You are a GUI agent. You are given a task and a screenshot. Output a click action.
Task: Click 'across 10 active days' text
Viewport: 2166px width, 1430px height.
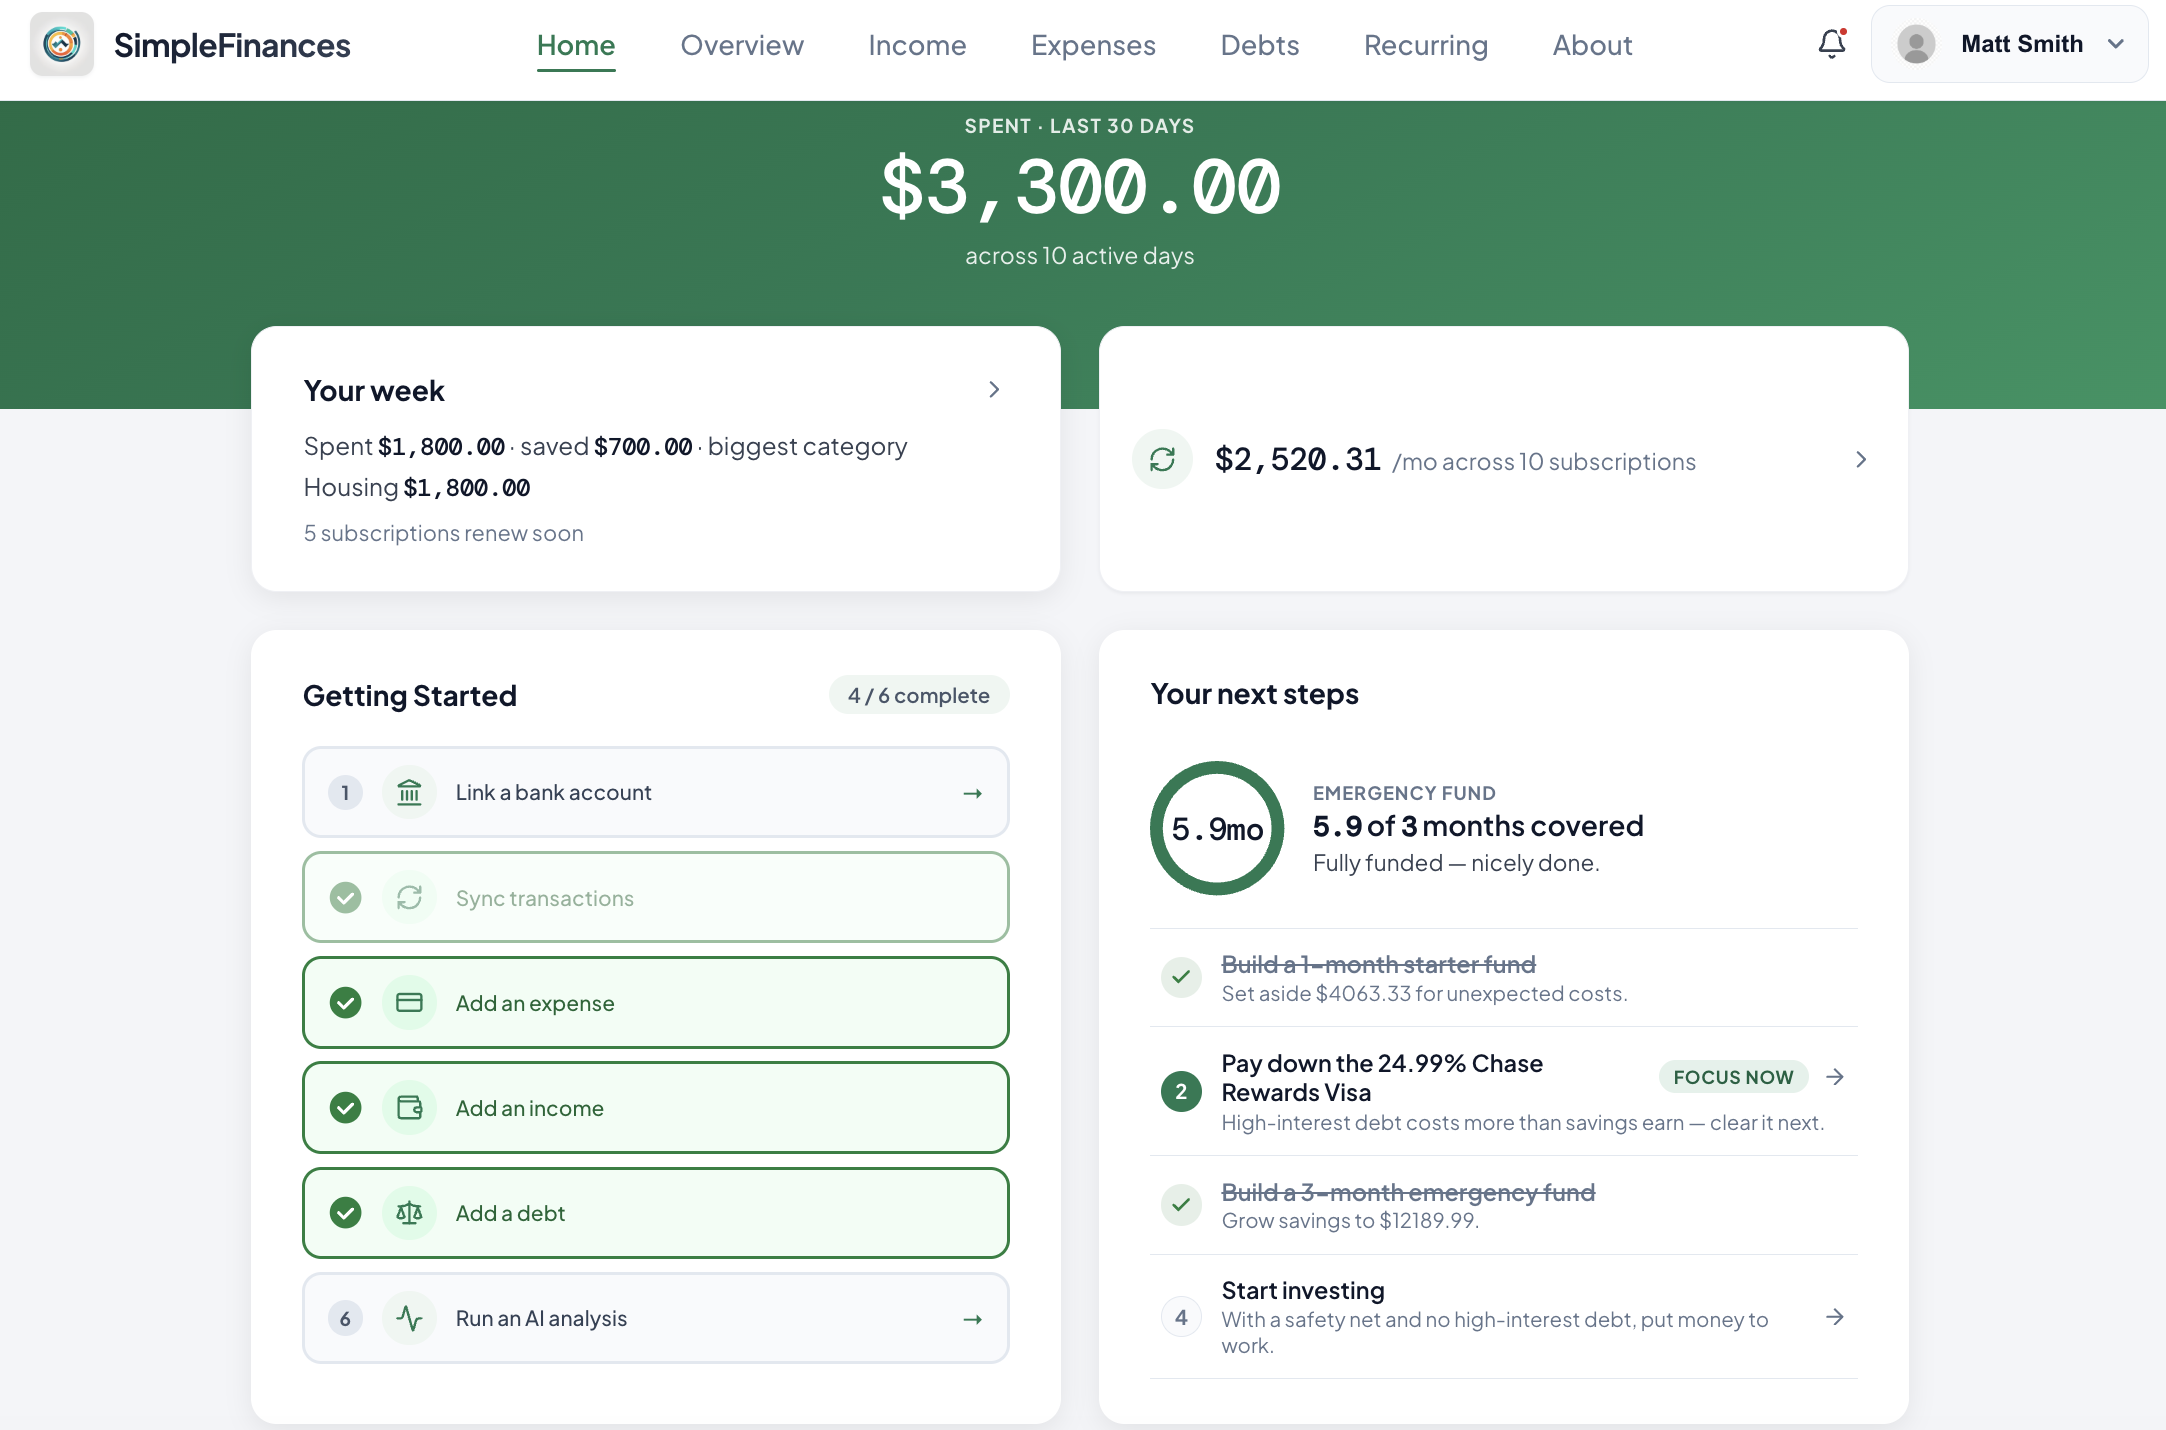[x=1080, y=256]
